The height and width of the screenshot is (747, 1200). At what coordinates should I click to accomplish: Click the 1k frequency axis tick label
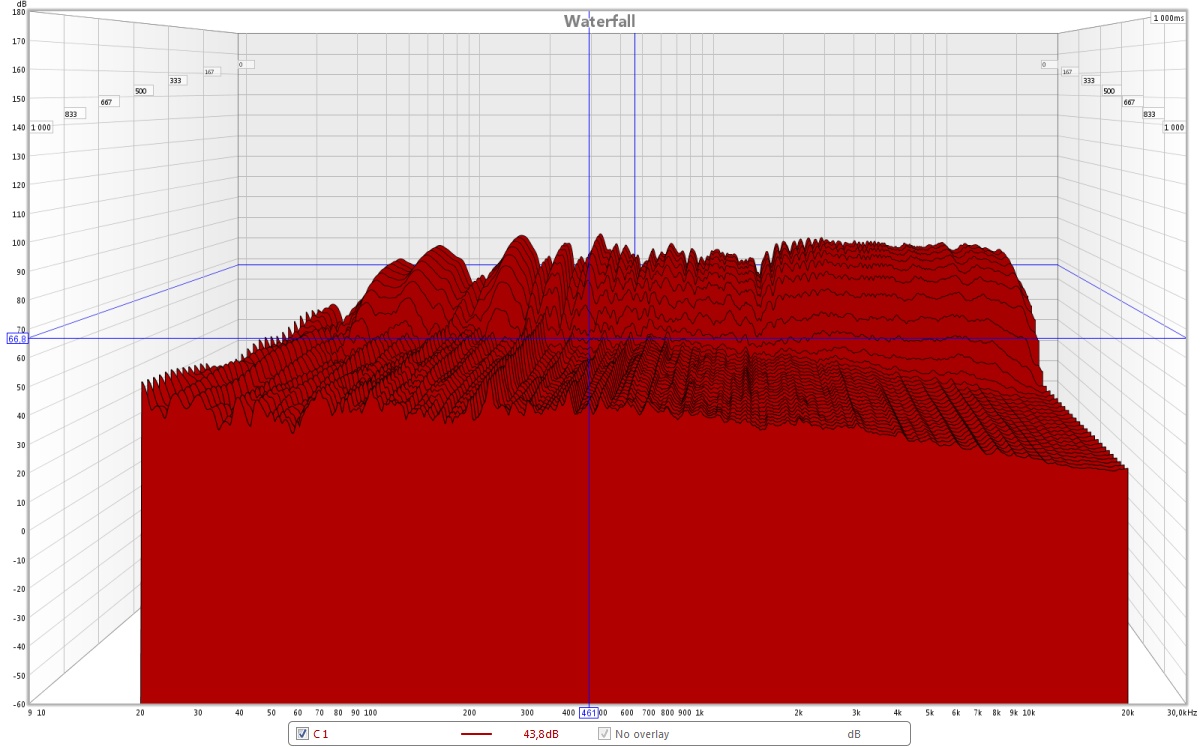pos(699,713)
